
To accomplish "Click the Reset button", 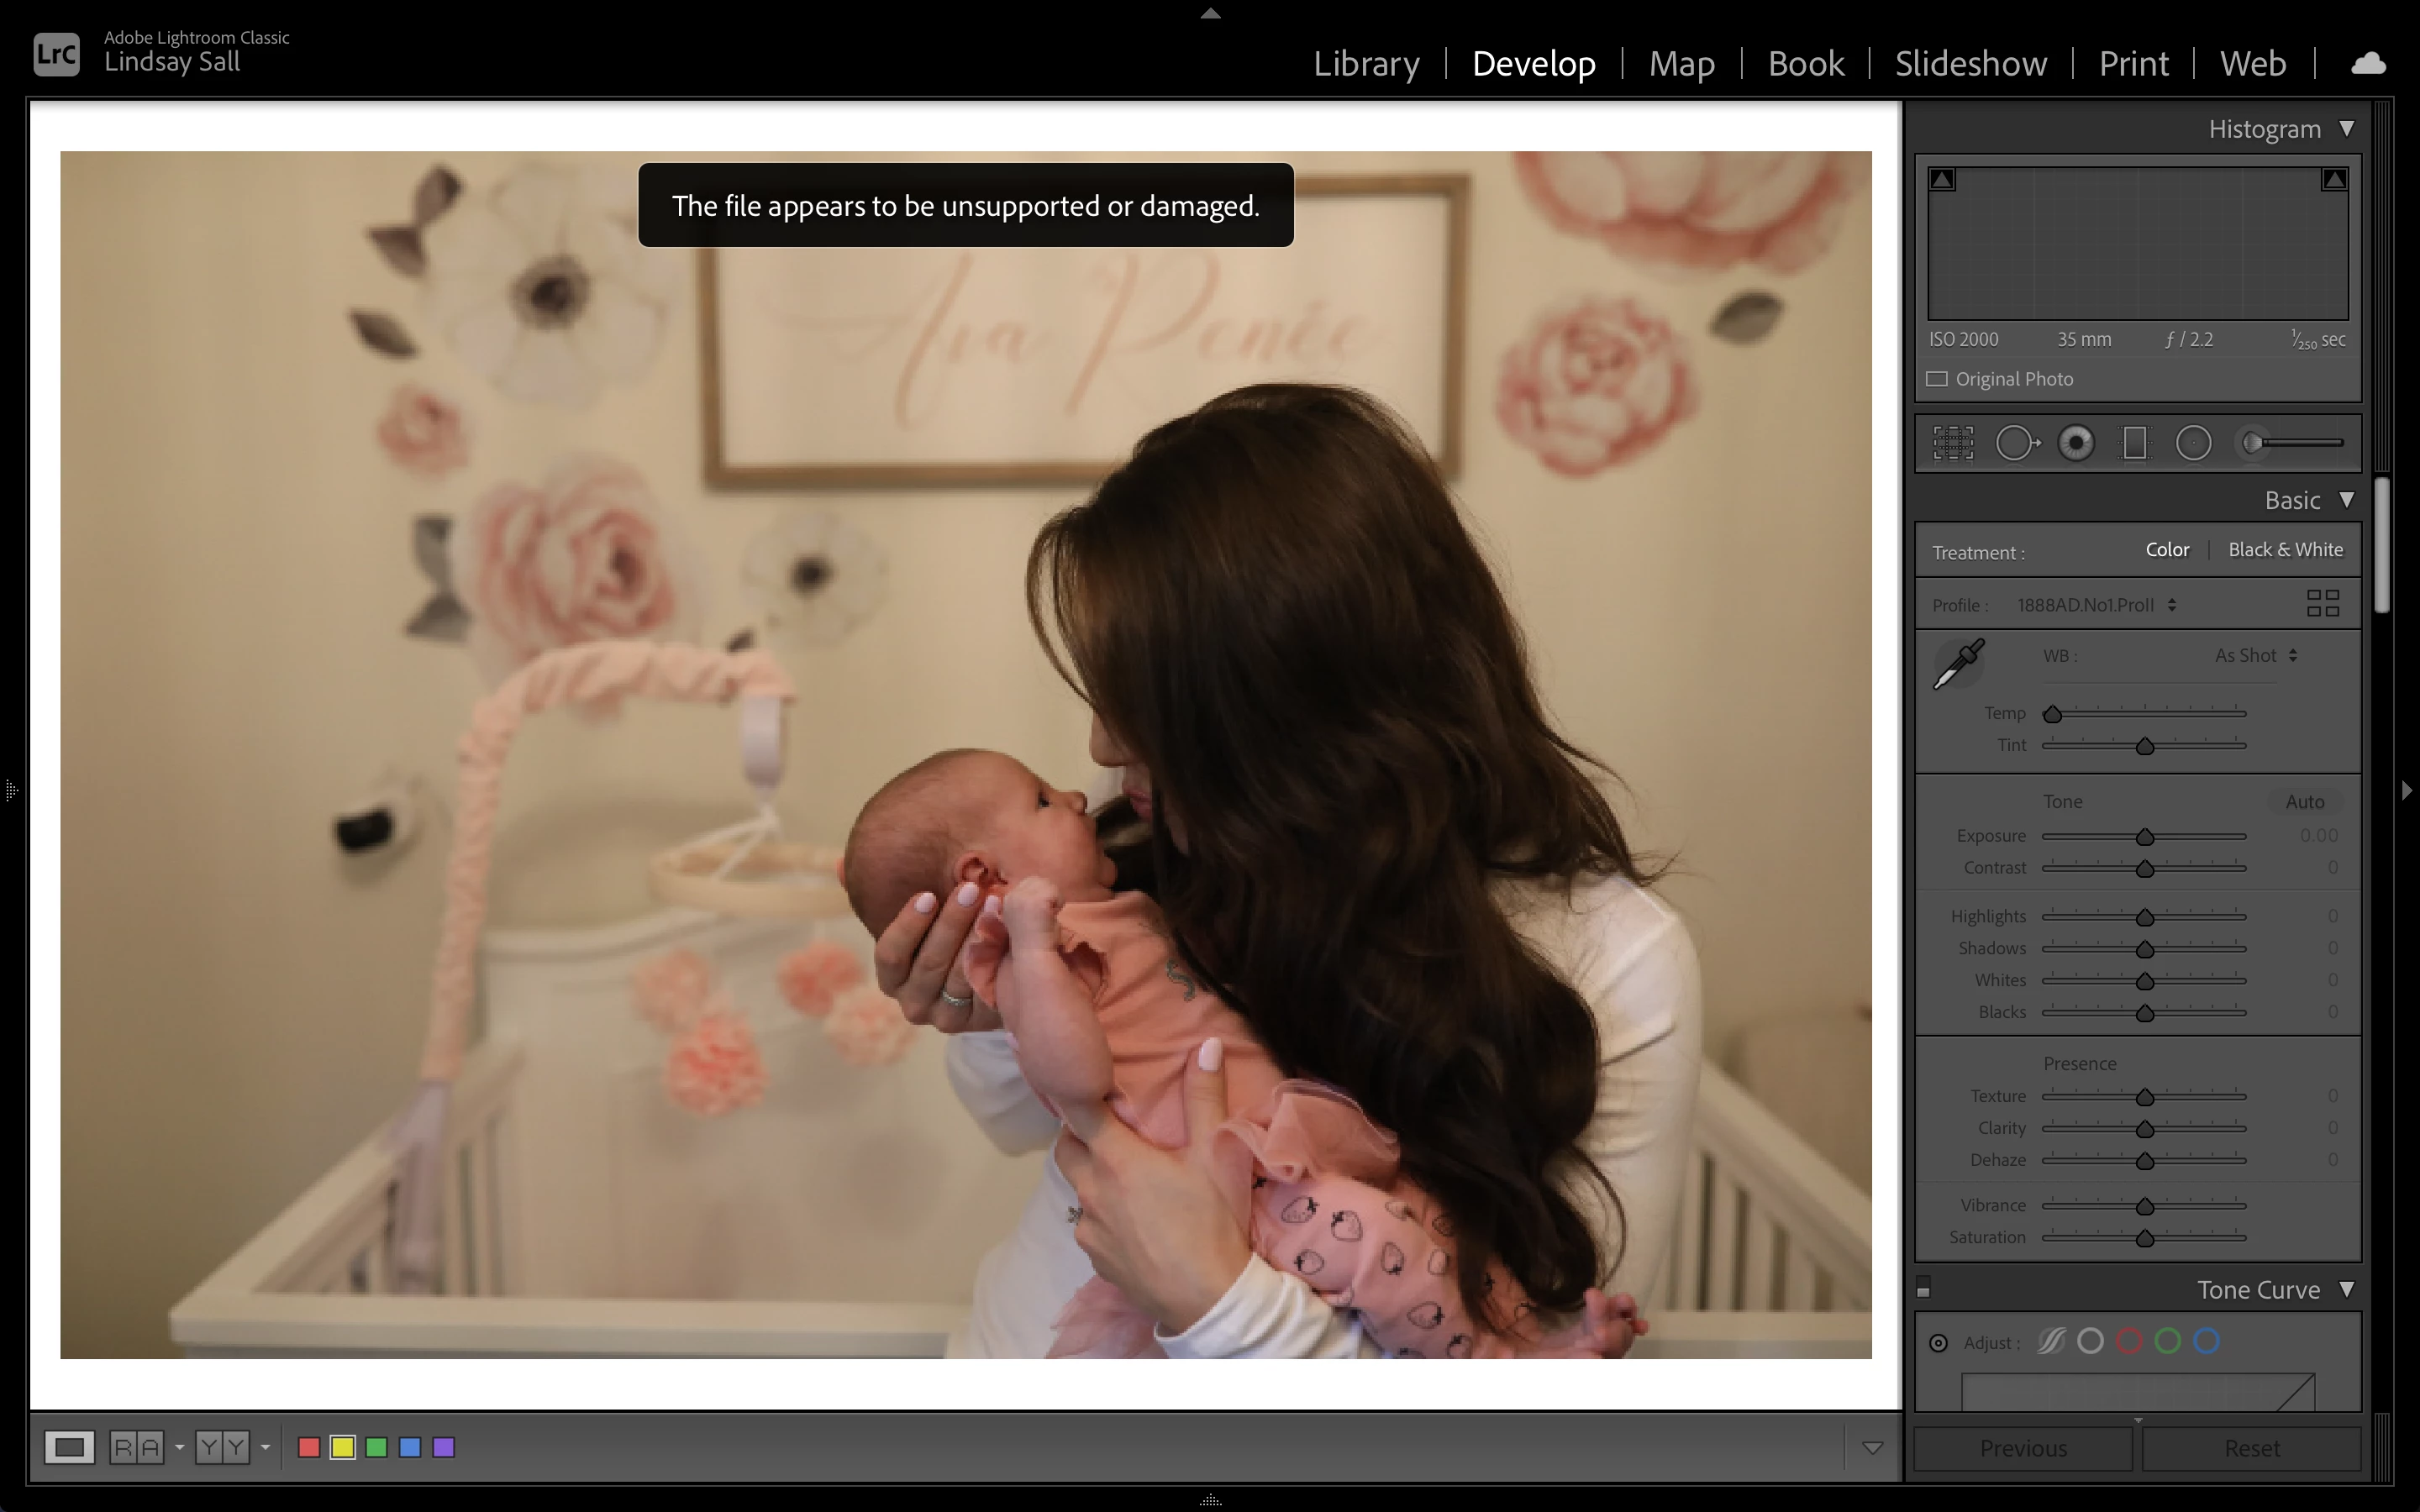I will (2251, 1448).
